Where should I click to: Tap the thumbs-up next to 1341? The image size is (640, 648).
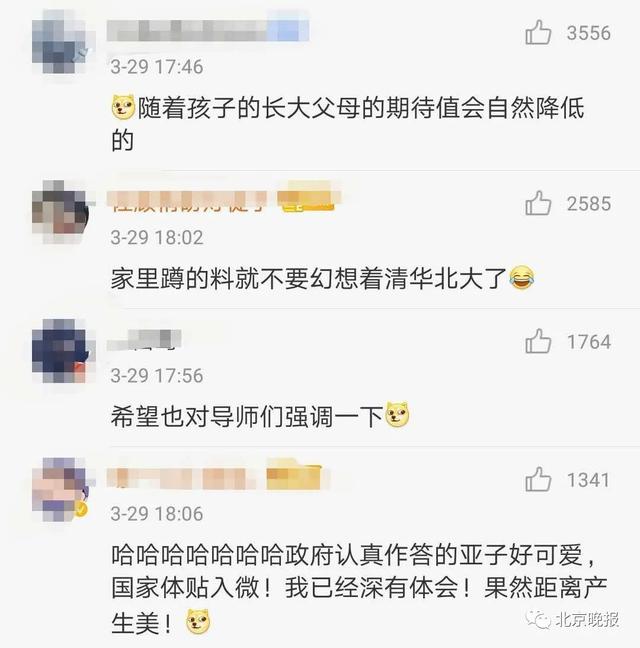[x=538, y=479]
